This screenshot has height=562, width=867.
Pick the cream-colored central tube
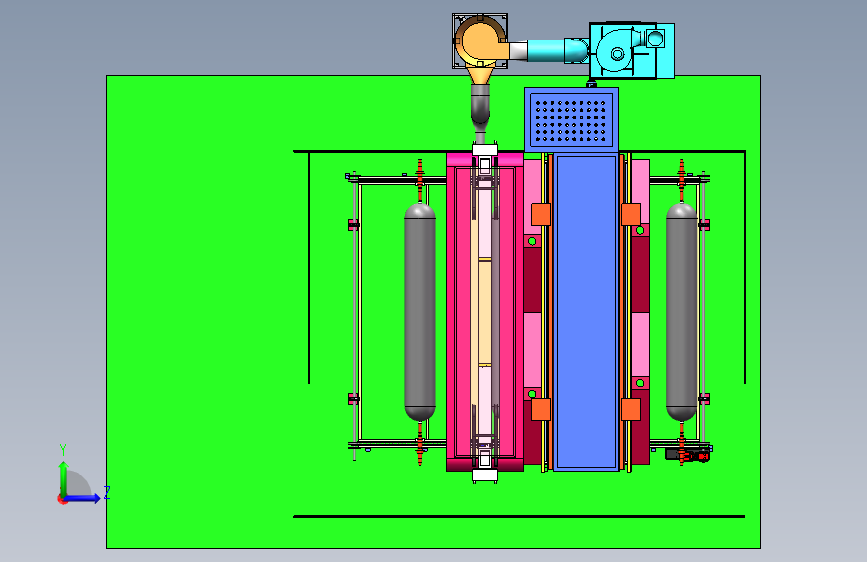point(484,313)
